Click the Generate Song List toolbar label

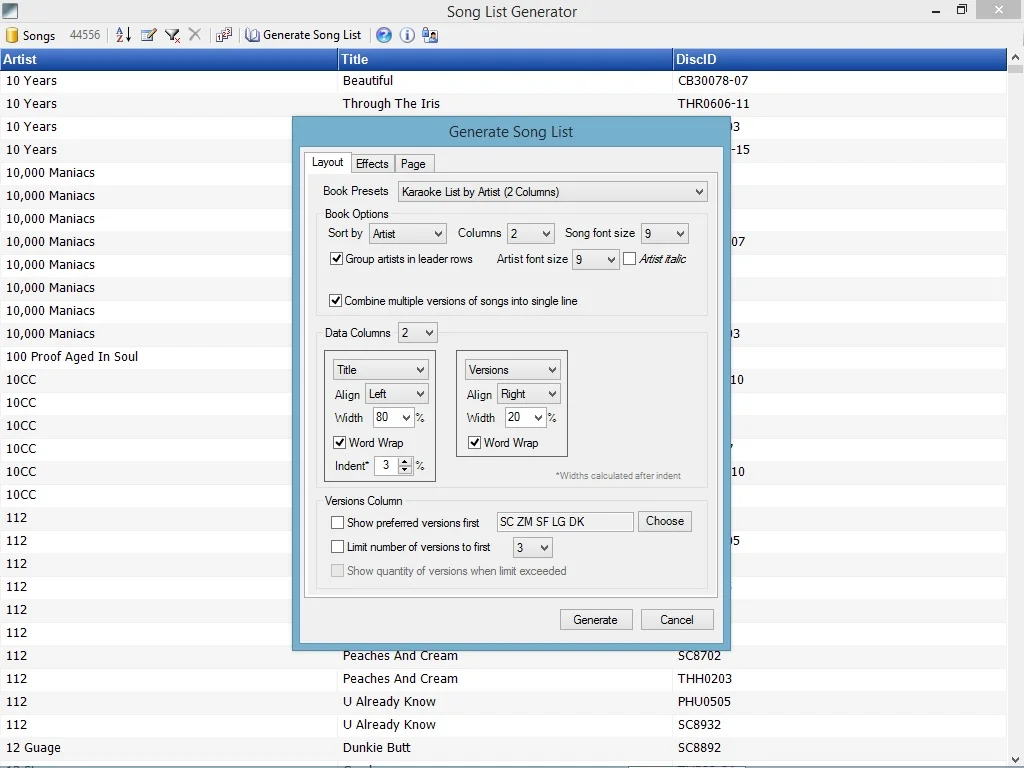(x=312, y=35)
